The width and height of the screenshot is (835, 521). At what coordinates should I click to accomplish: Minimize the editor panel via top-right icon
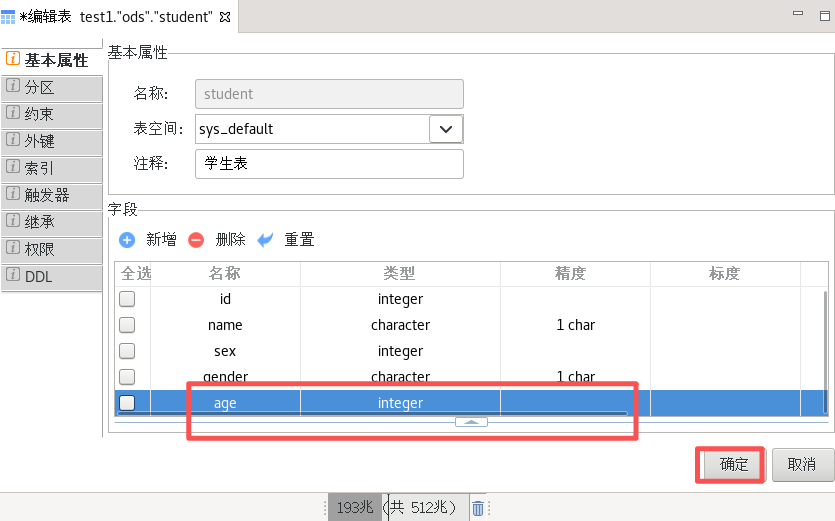[x=797, y=15]
